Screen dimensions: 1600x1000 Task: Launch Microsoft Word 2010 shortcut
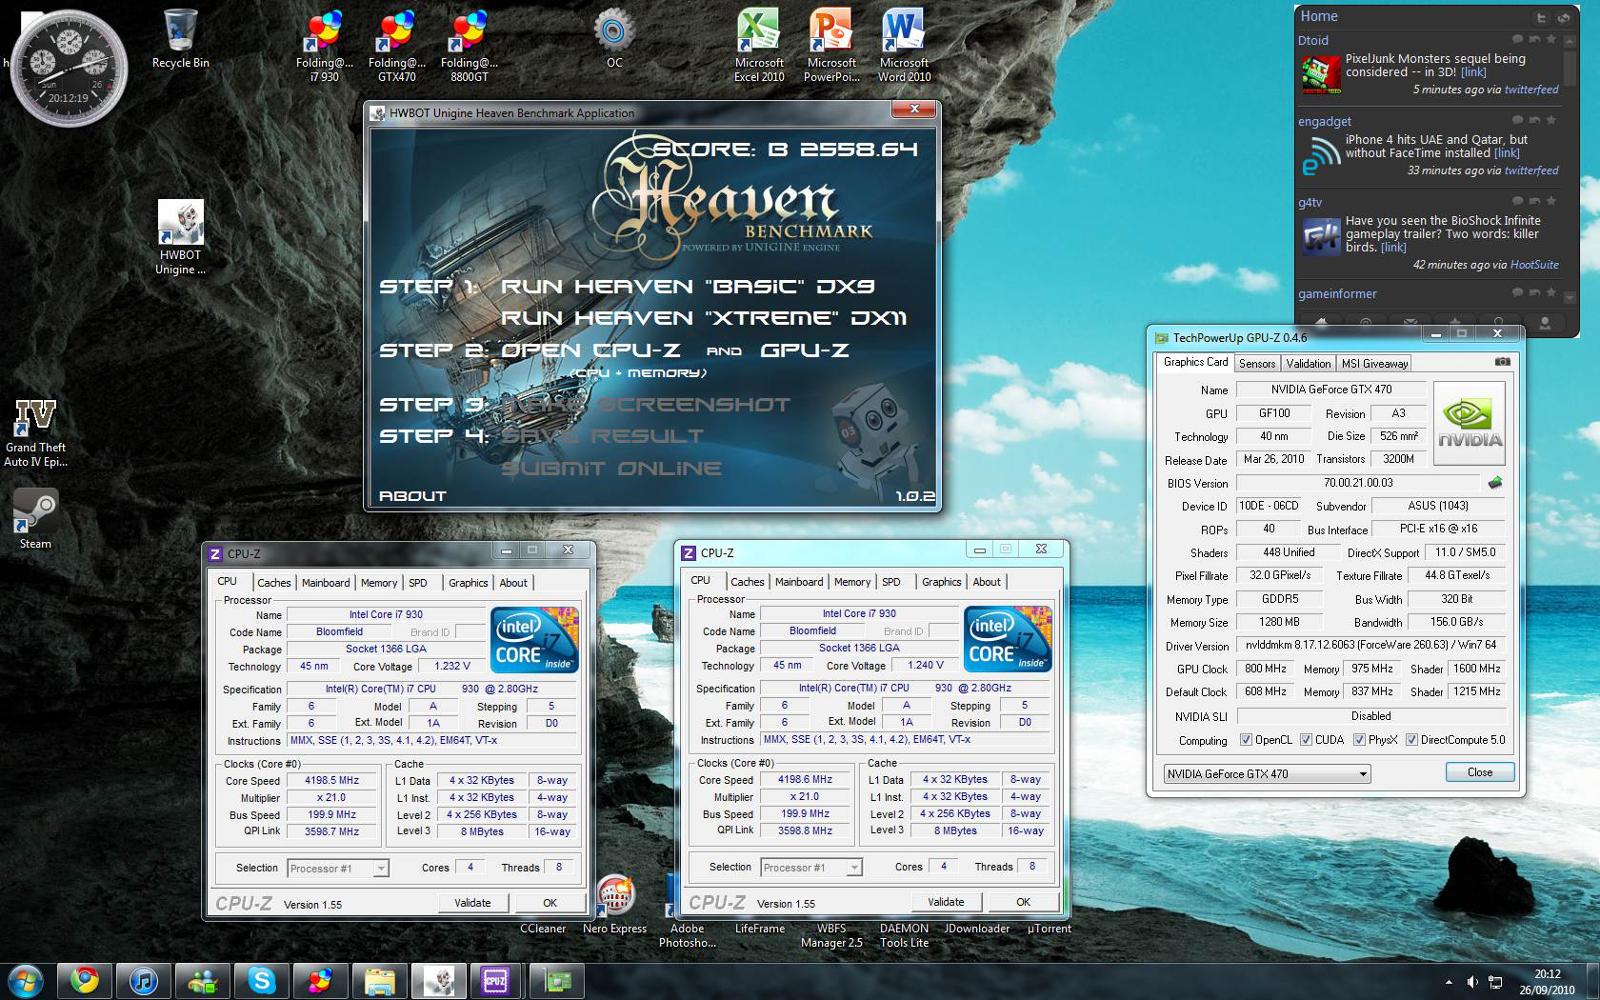(x=904, y=46)
